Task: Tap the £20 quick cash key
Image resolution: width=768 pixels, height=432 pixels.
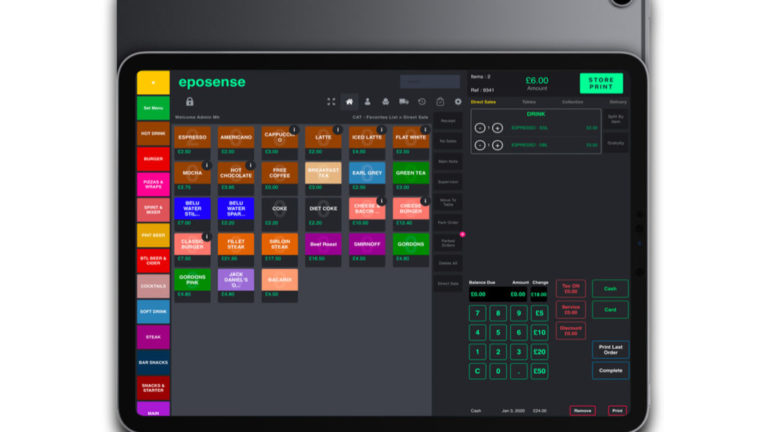Action: click(539, 351)
